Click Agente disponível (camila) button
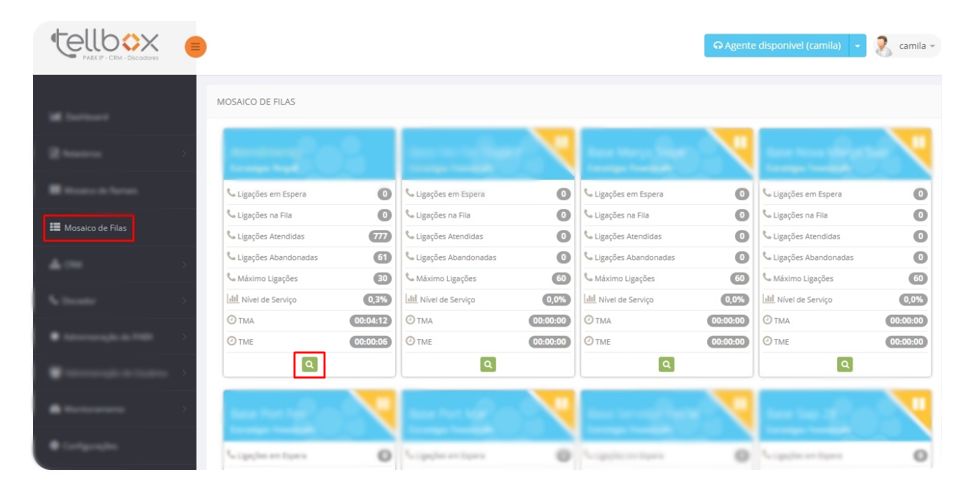Screen dimensions: 968x495 [x=777, y=46]
